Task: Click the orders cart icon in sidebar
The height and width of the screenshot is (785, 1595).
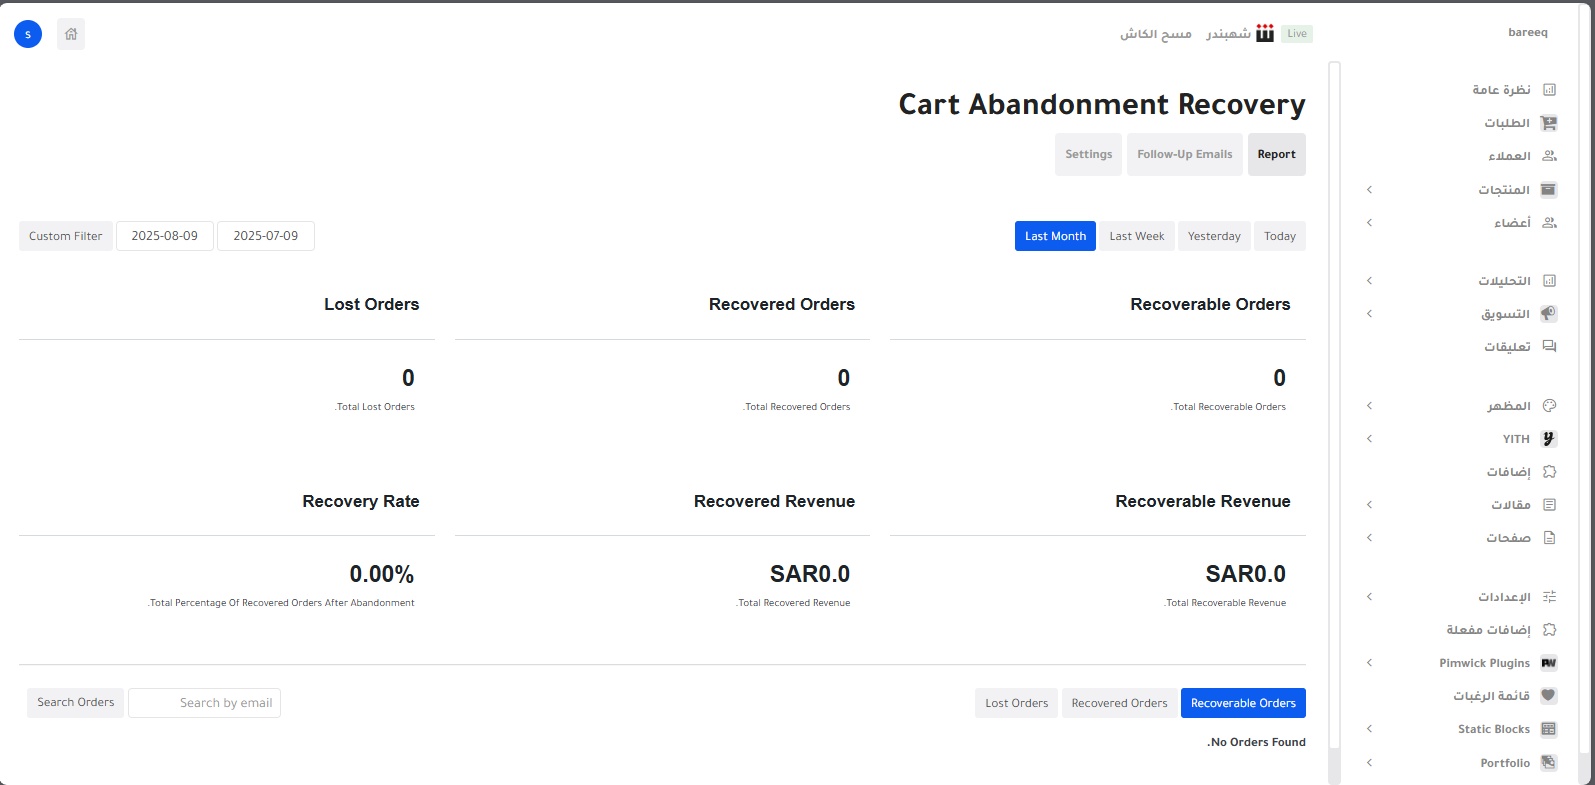Action: tap(1548, 123)
